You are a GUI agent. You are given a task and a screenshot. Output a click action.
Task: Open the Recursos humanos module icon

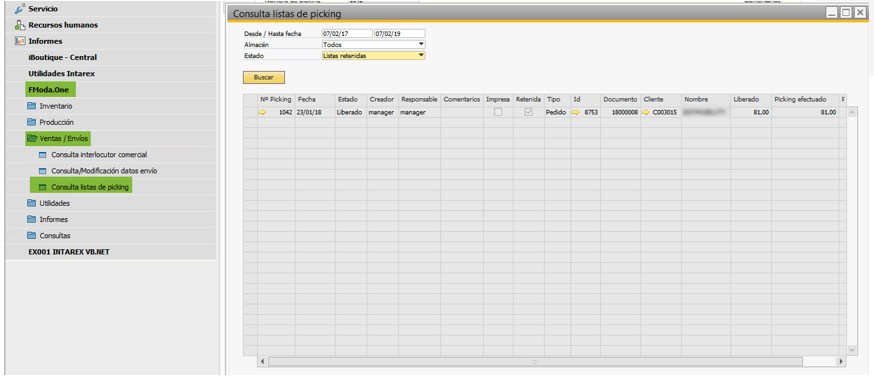(x=20, y=25)
